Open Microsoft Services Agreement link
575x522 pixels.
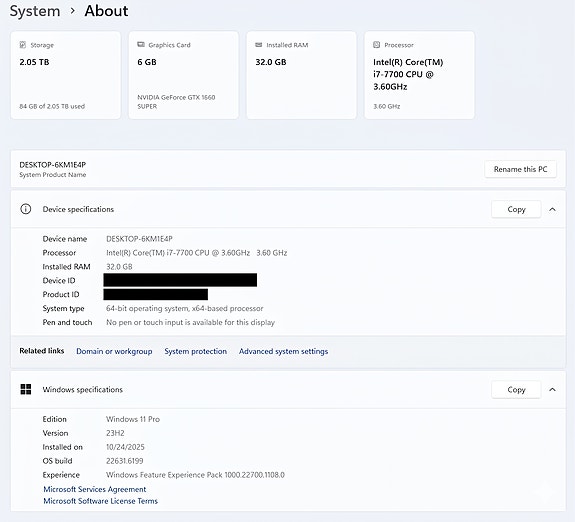(x=95, y=489)
